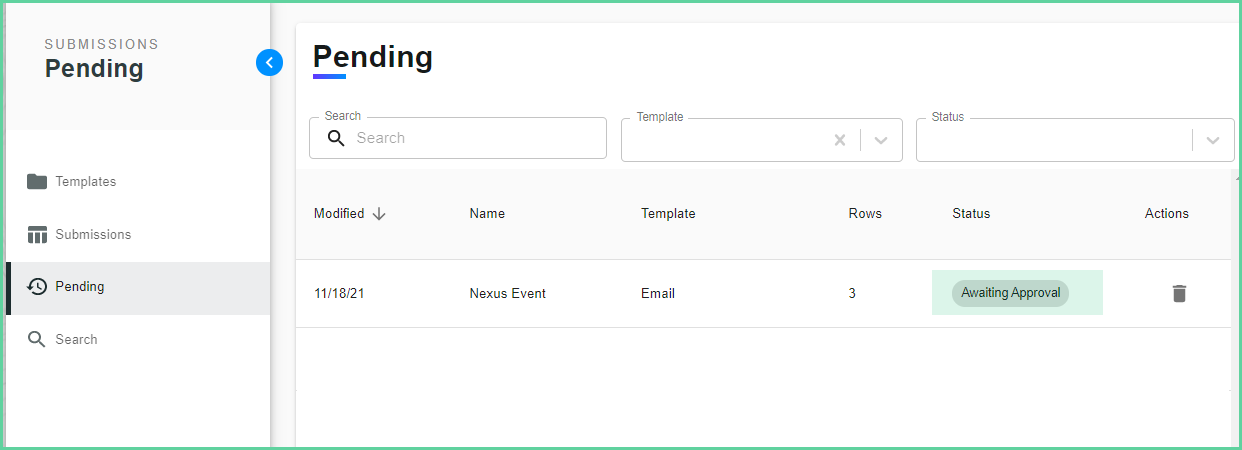Screen dimensions: 1242x450
Task: Expand the Status dropdown arrow
Action: point(1213,140)
